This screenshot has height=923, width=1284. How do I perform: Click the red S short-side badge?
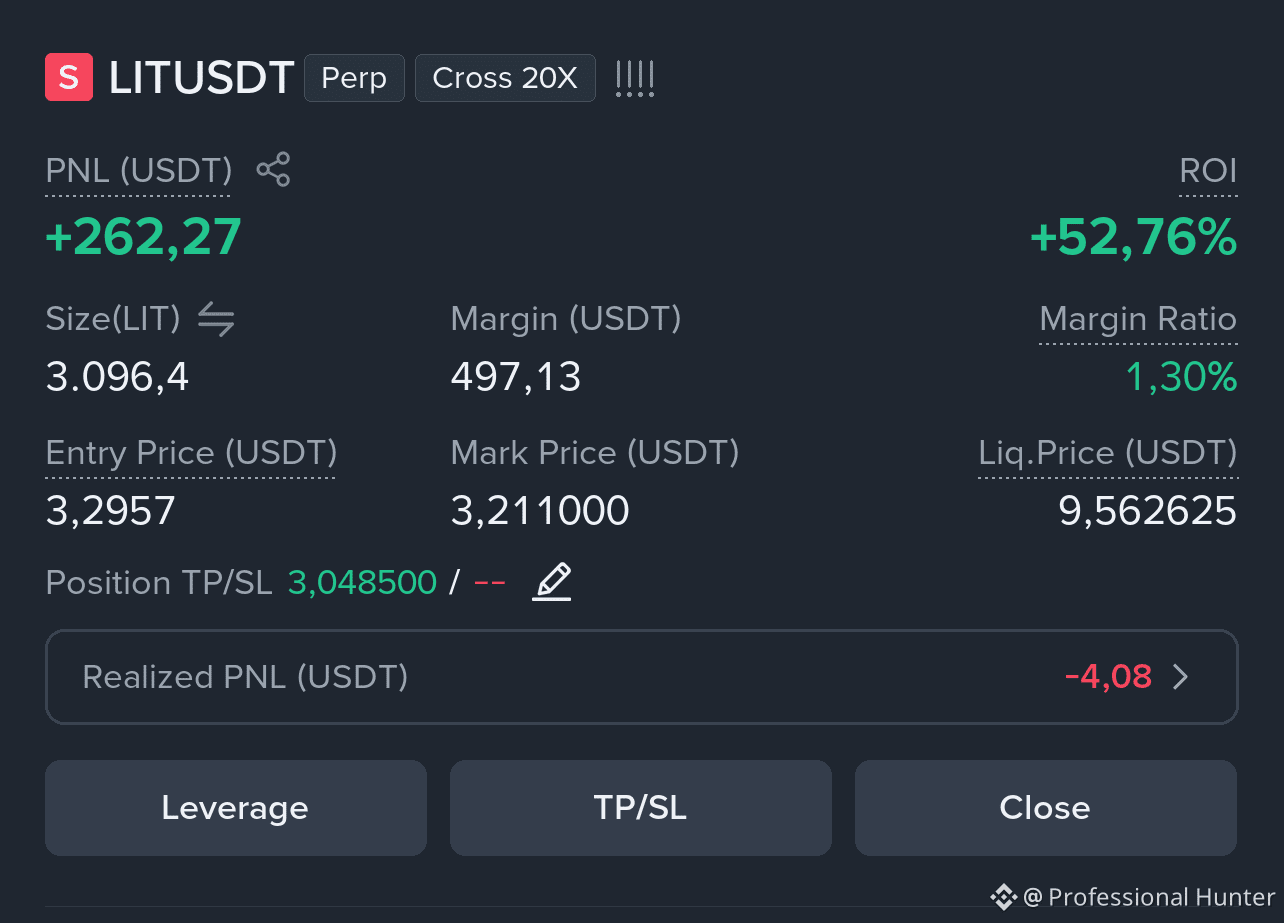click(x=69, y=78)
